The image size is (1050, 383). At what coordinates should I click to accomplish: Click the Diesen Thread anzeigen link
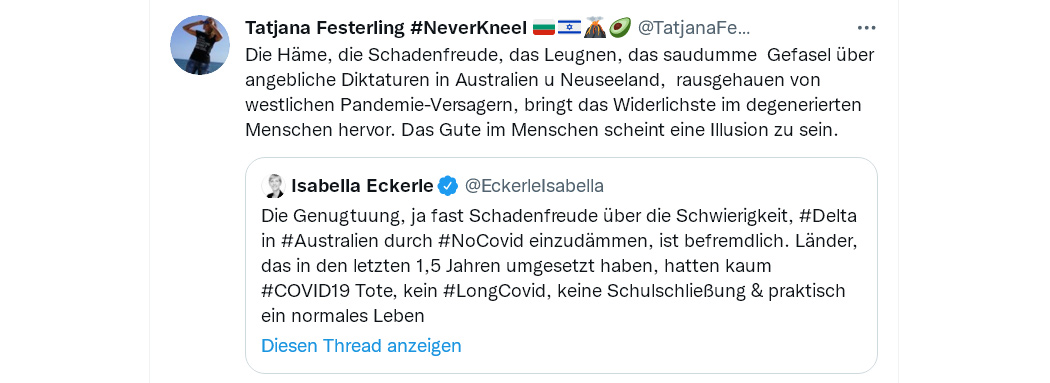[x=361, y=346]
